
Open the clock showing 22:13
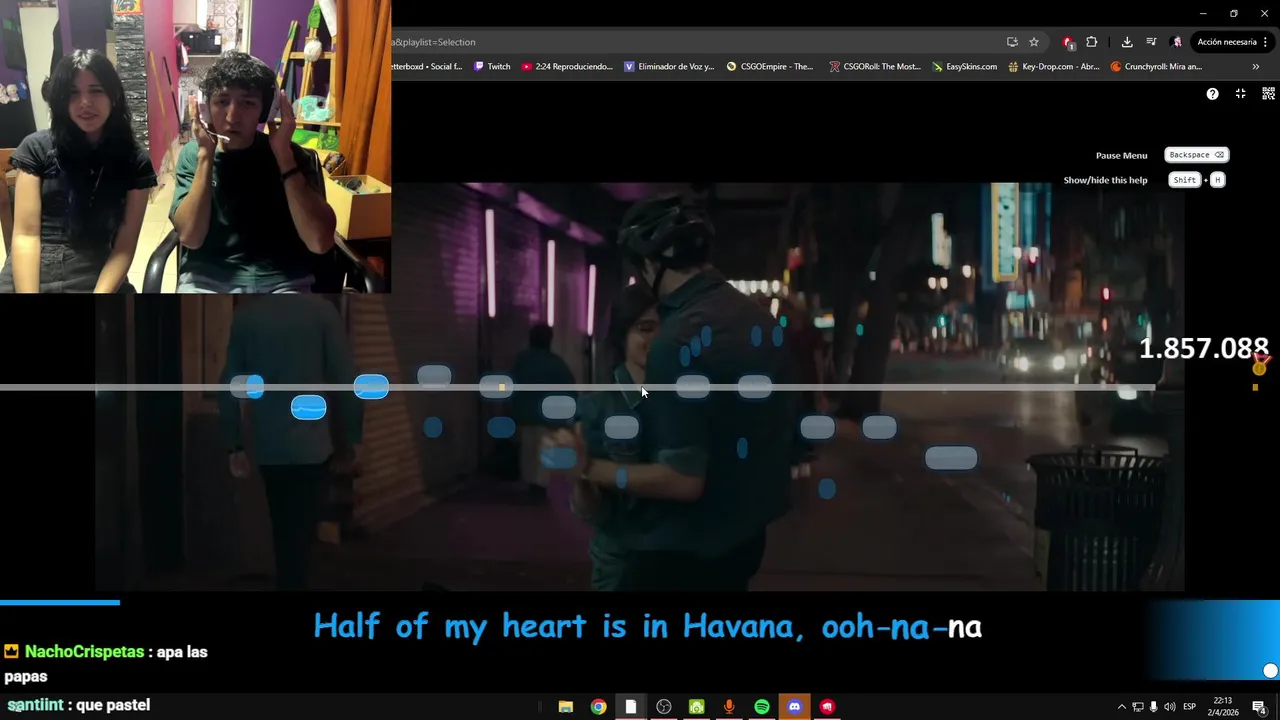pos(1223,706)
